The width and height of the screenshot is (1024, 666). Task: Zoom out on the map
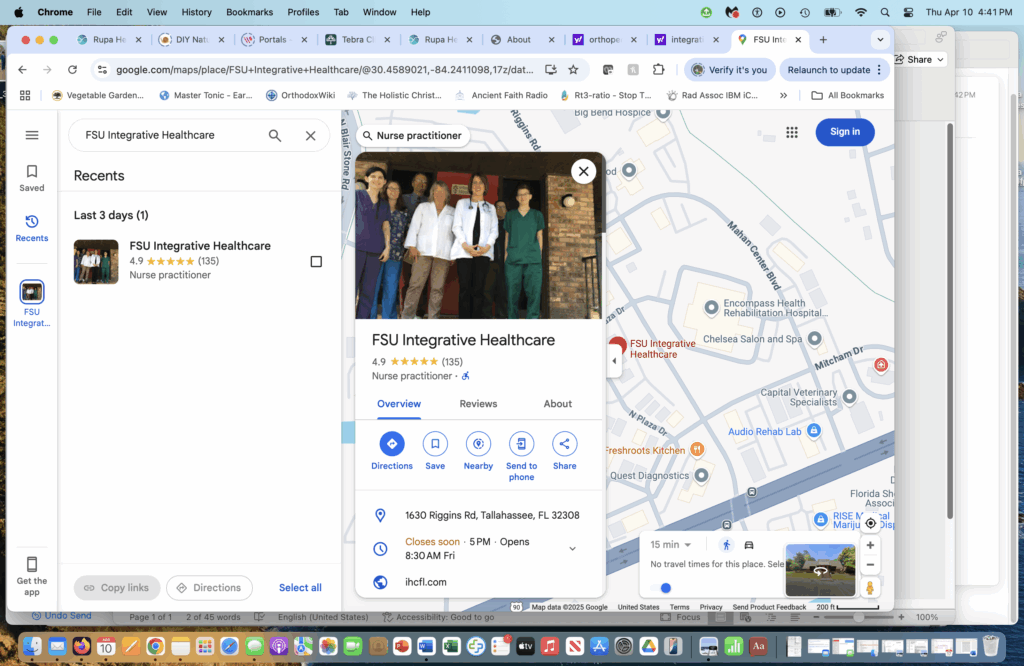870,565
